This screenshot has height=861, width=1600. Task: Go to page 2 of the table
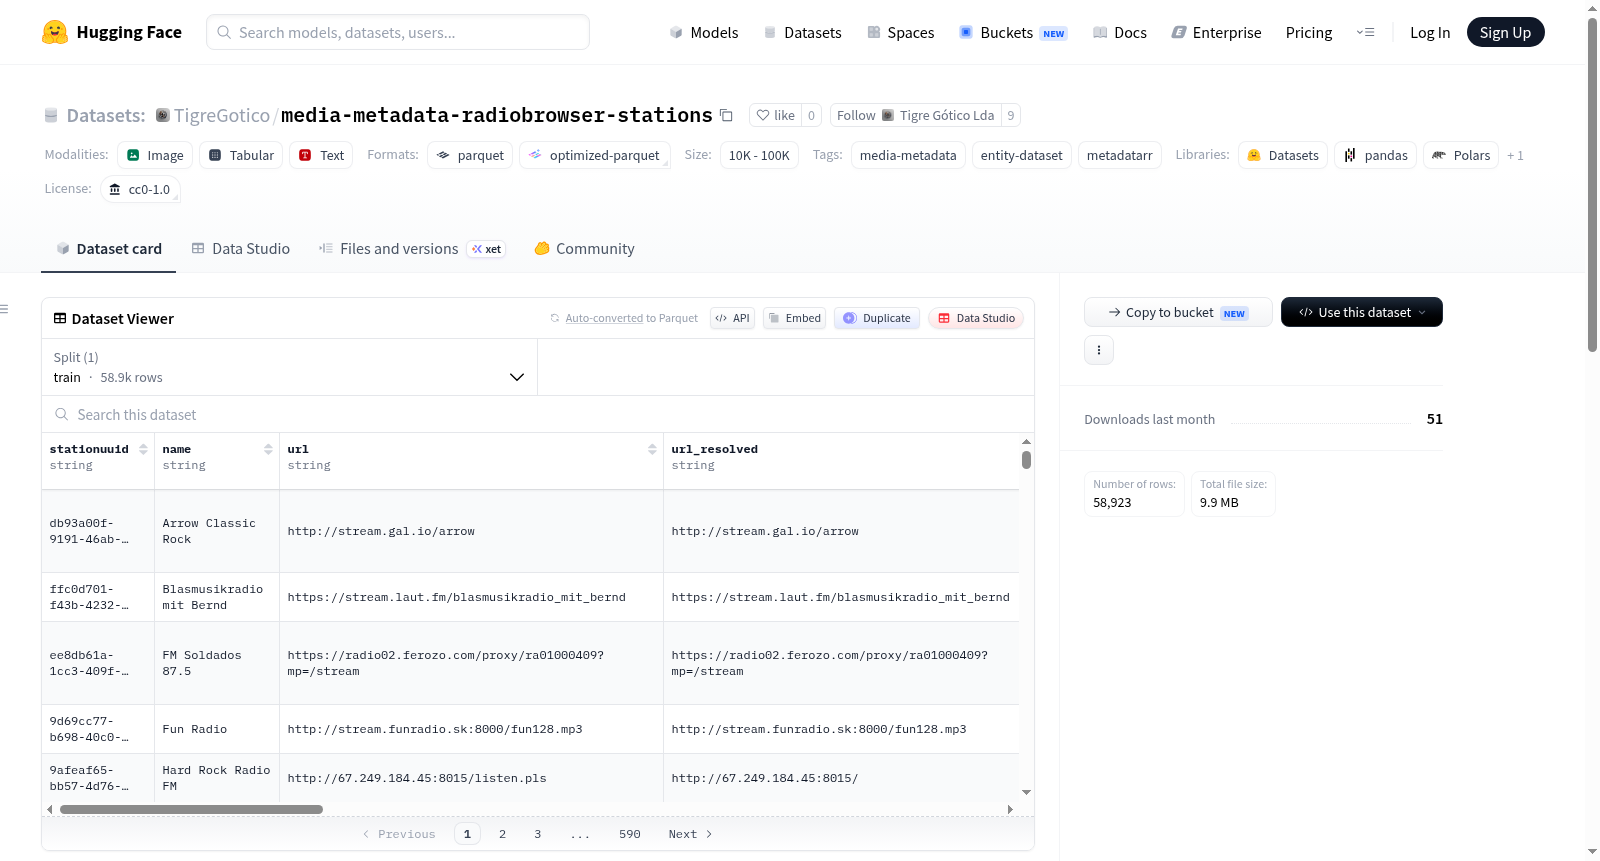502,834
